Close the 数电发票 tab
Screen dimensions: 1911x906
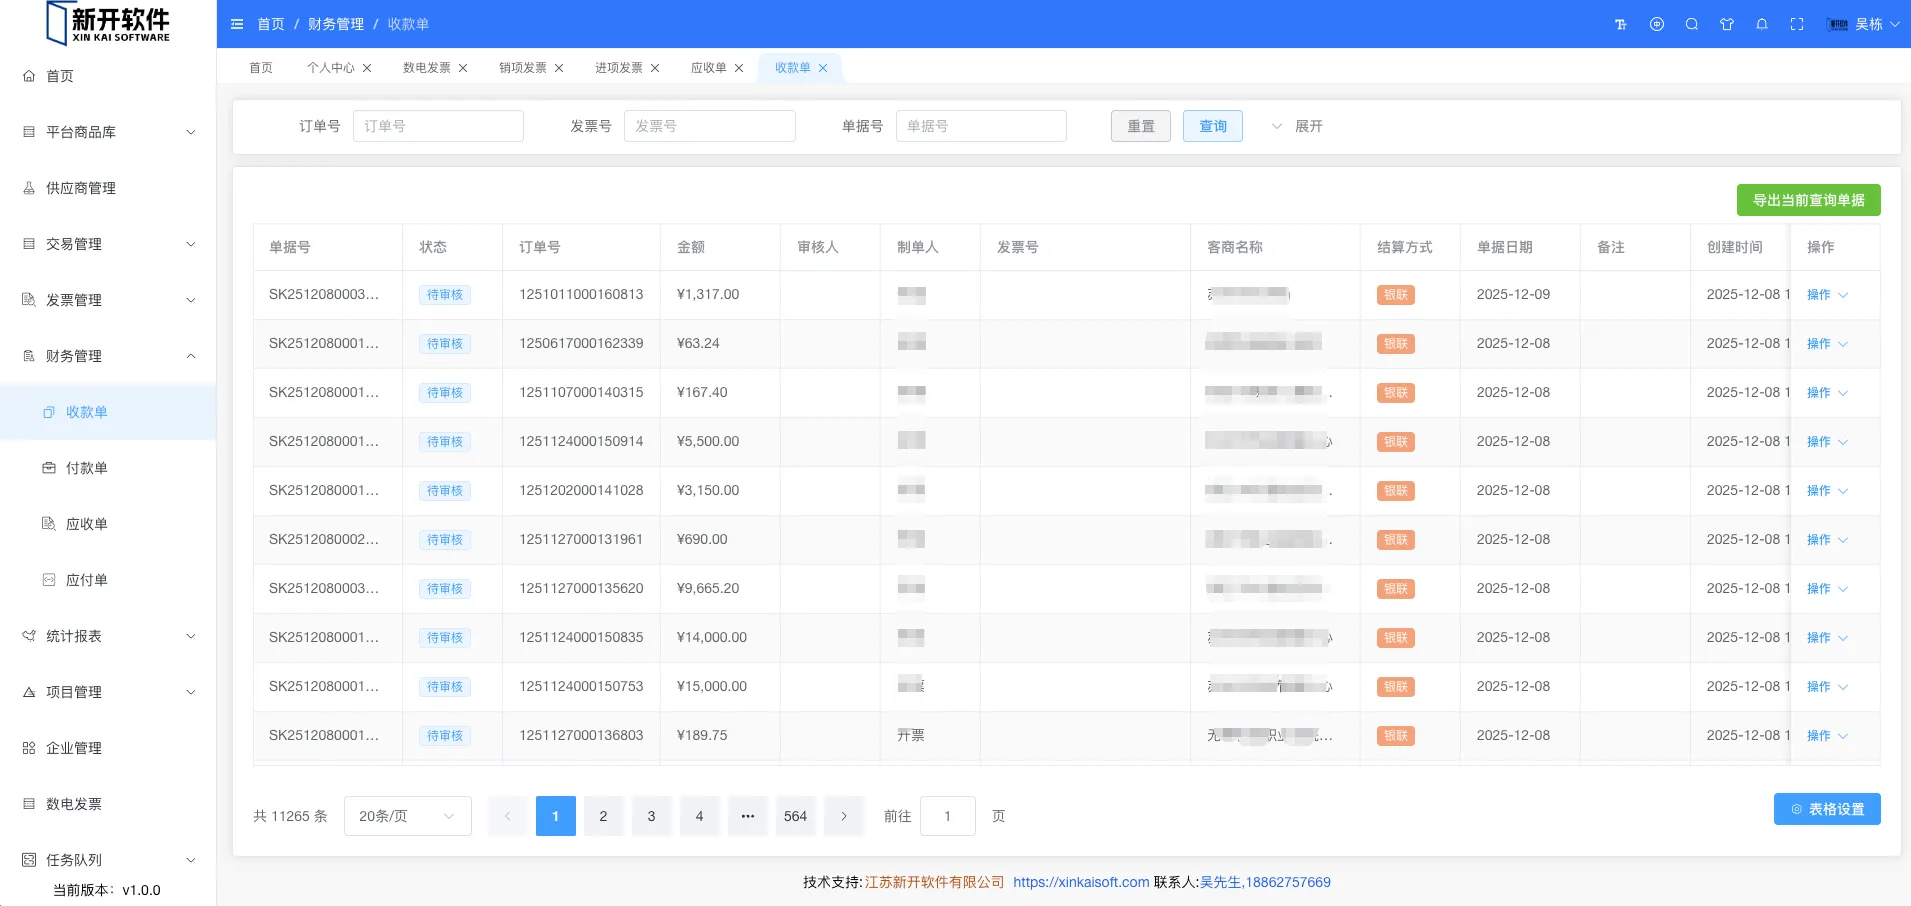click(463, 68)
